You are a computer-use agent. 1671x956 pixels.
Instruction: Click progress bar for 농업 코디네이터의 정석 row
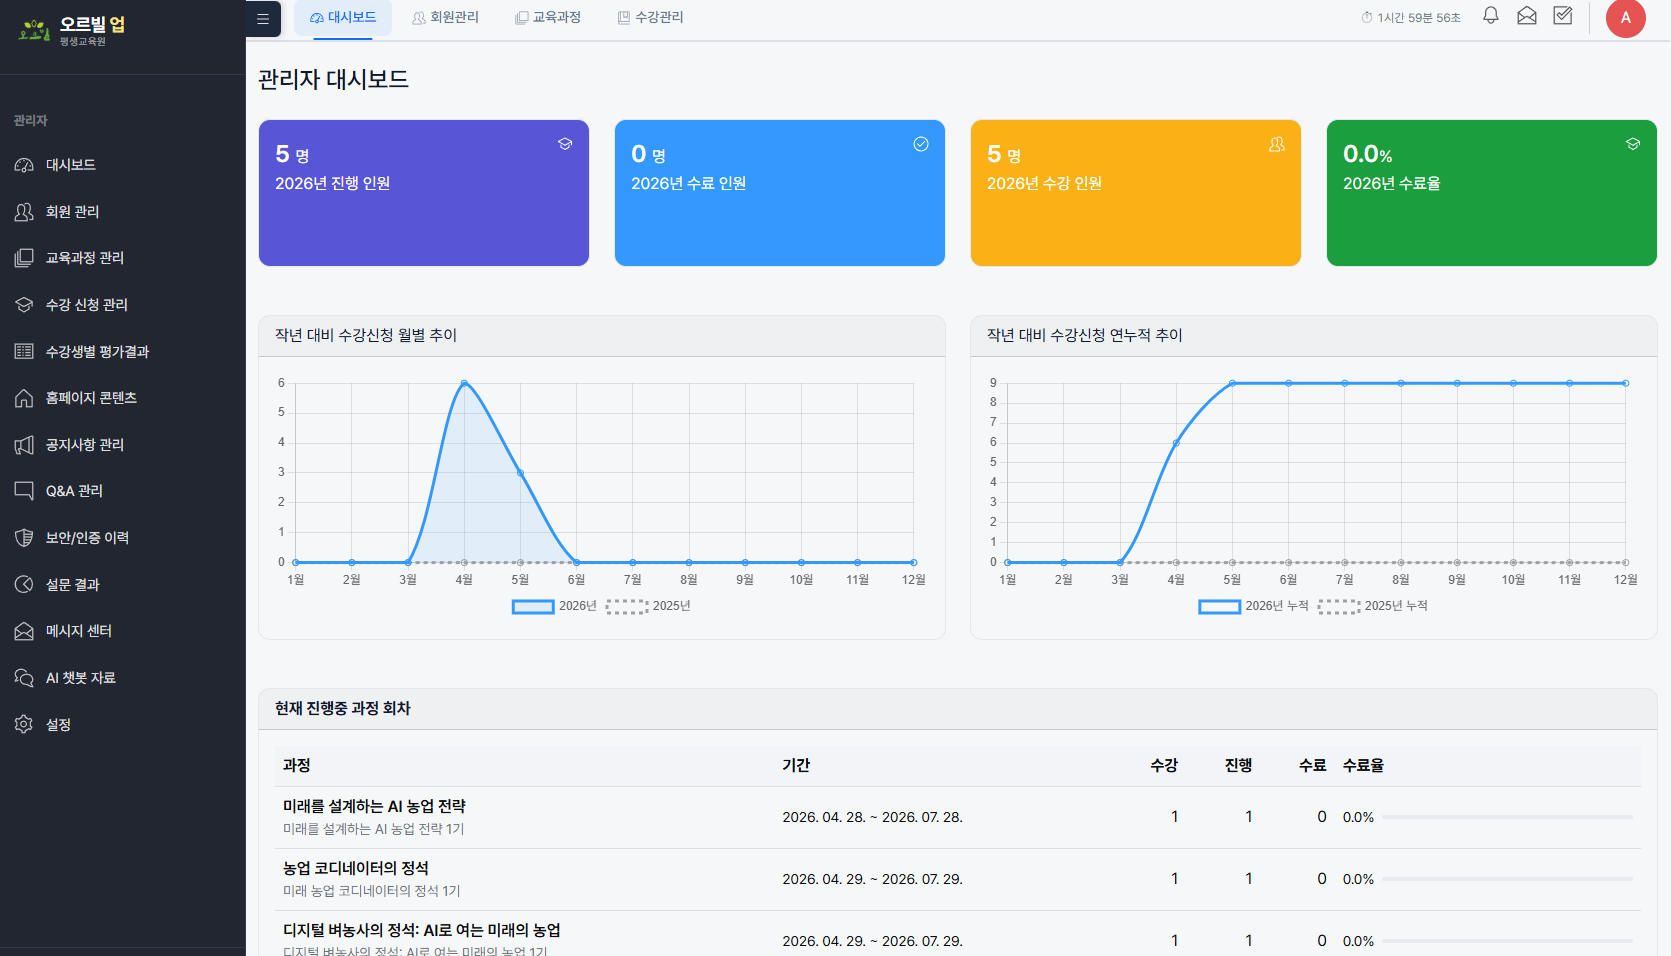[1507, 879]
